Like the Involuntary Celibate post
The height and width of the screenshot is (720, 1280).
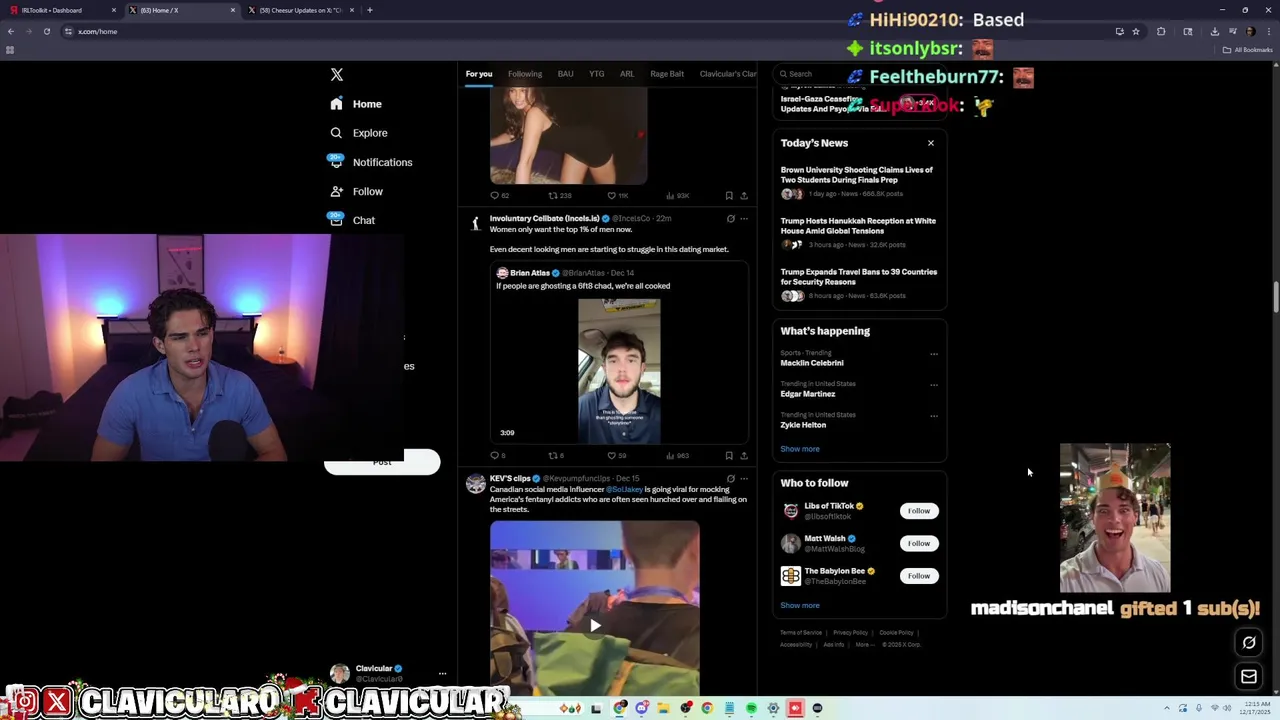611,456
